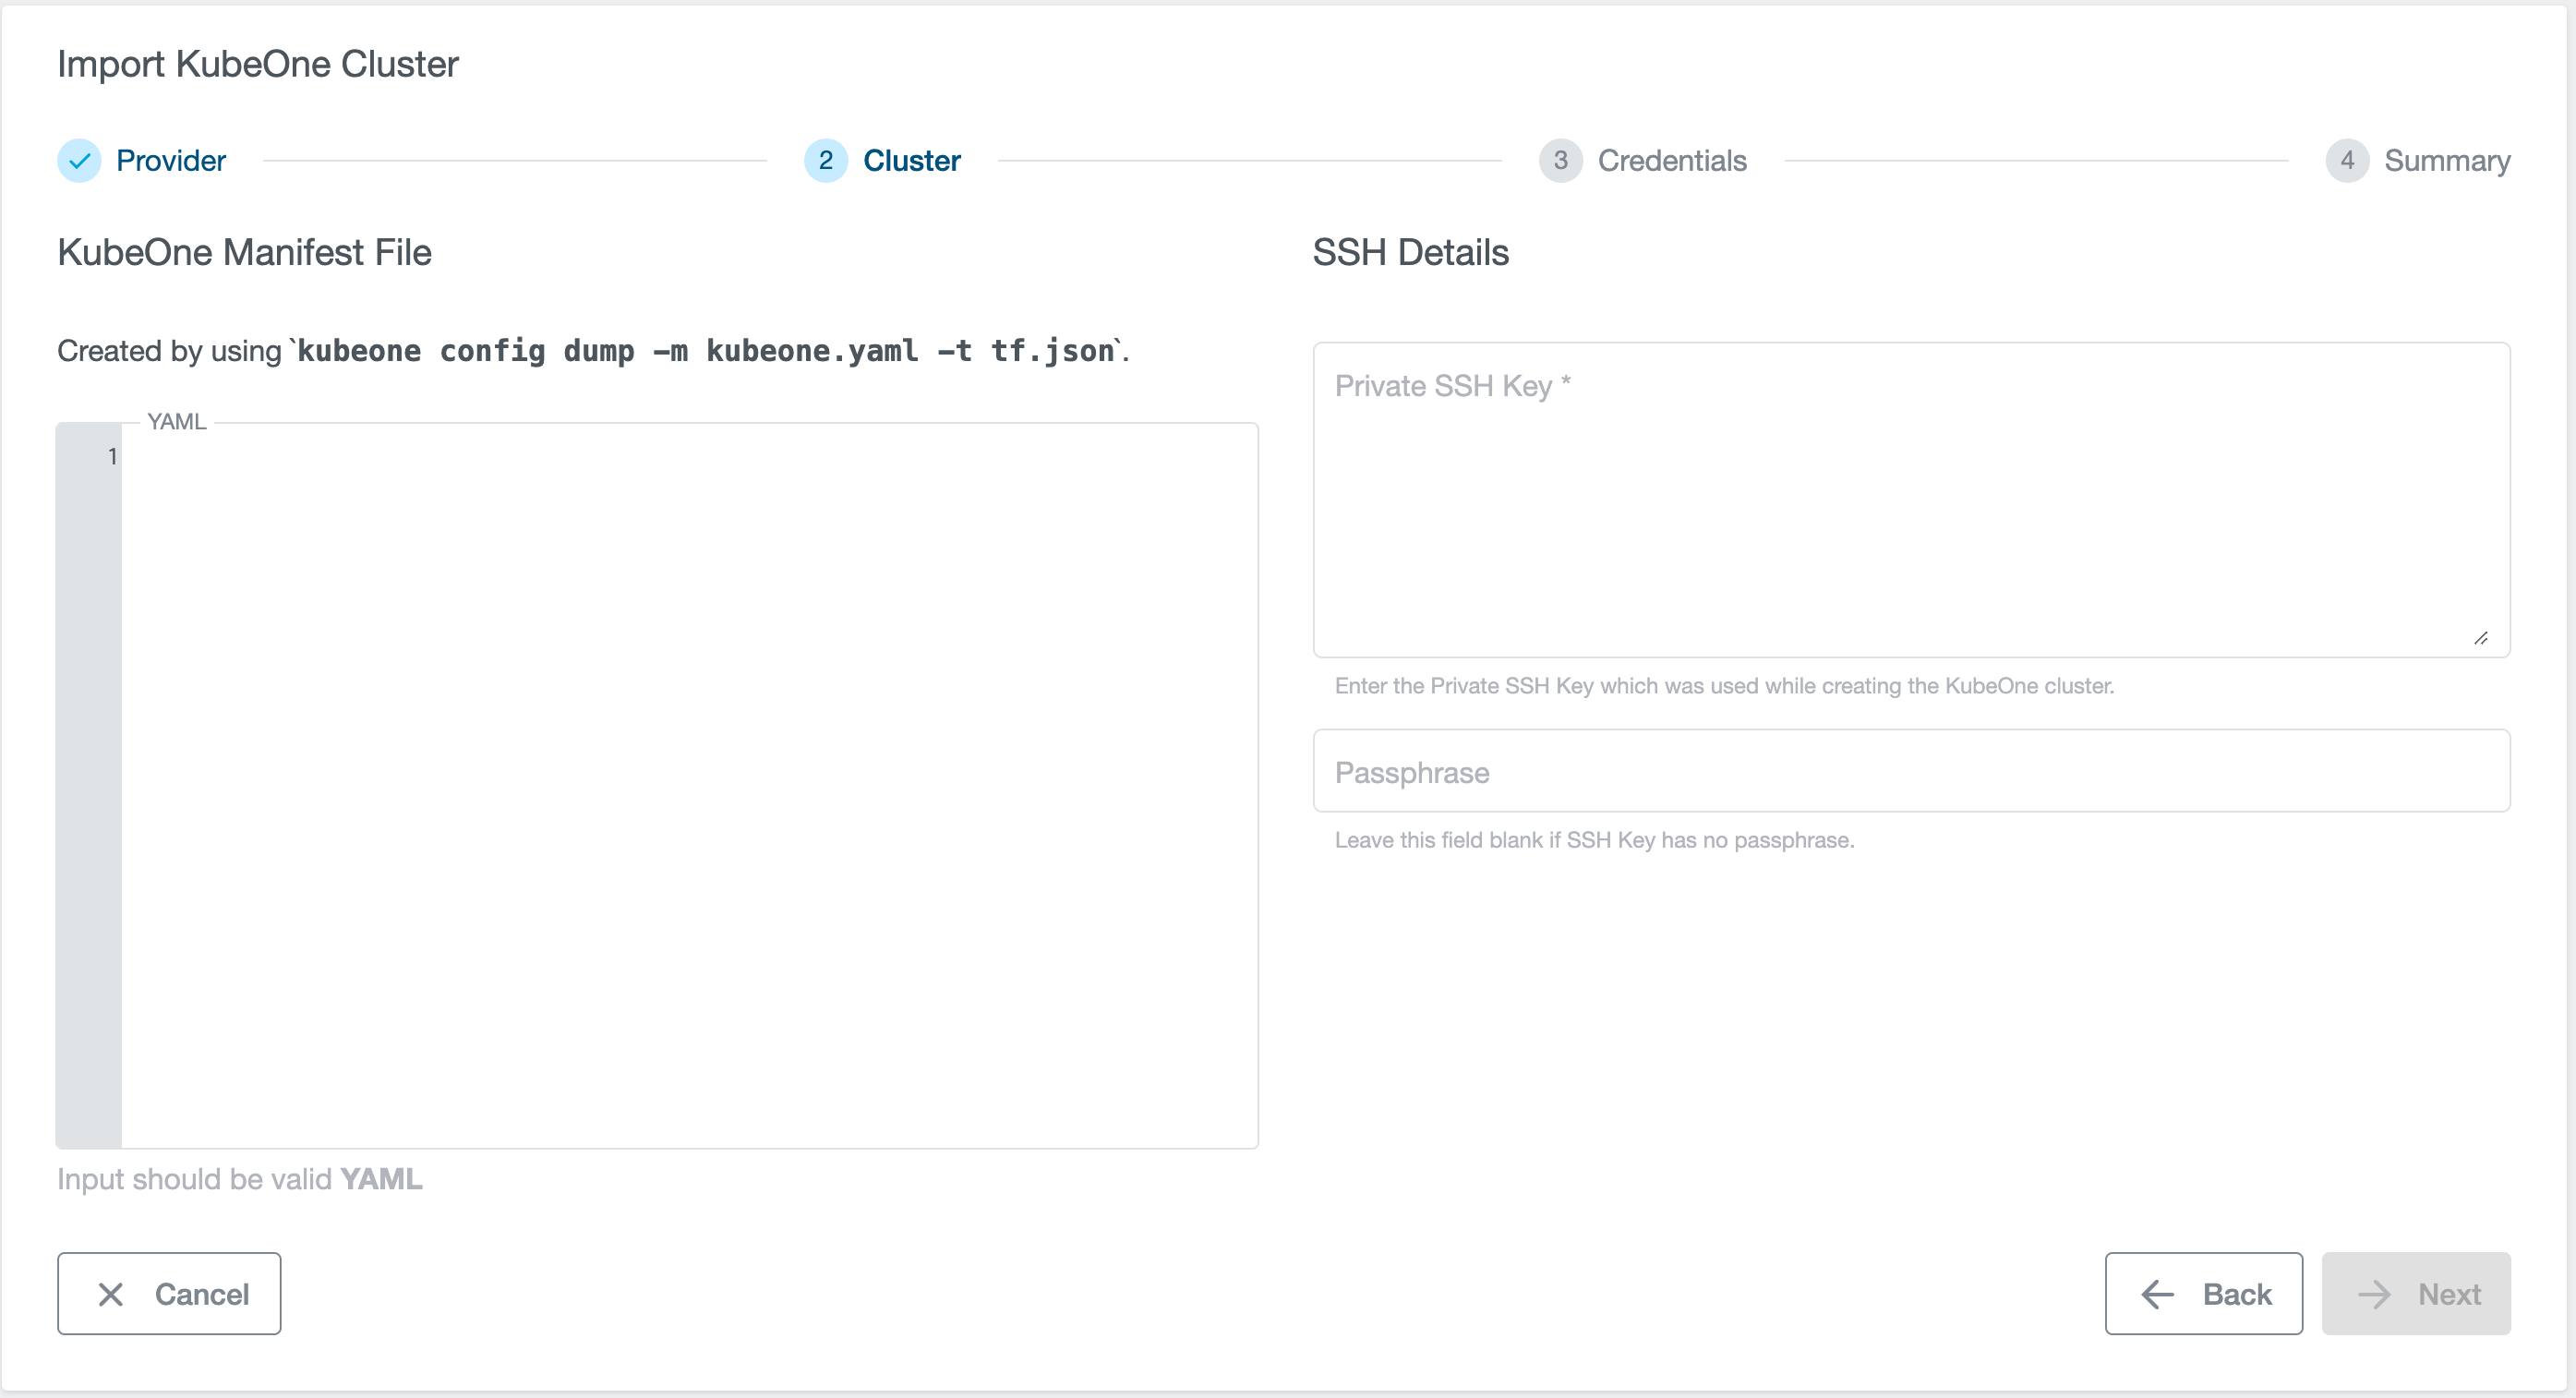Click the Next arrow navigation icon

[2377, 1293]
